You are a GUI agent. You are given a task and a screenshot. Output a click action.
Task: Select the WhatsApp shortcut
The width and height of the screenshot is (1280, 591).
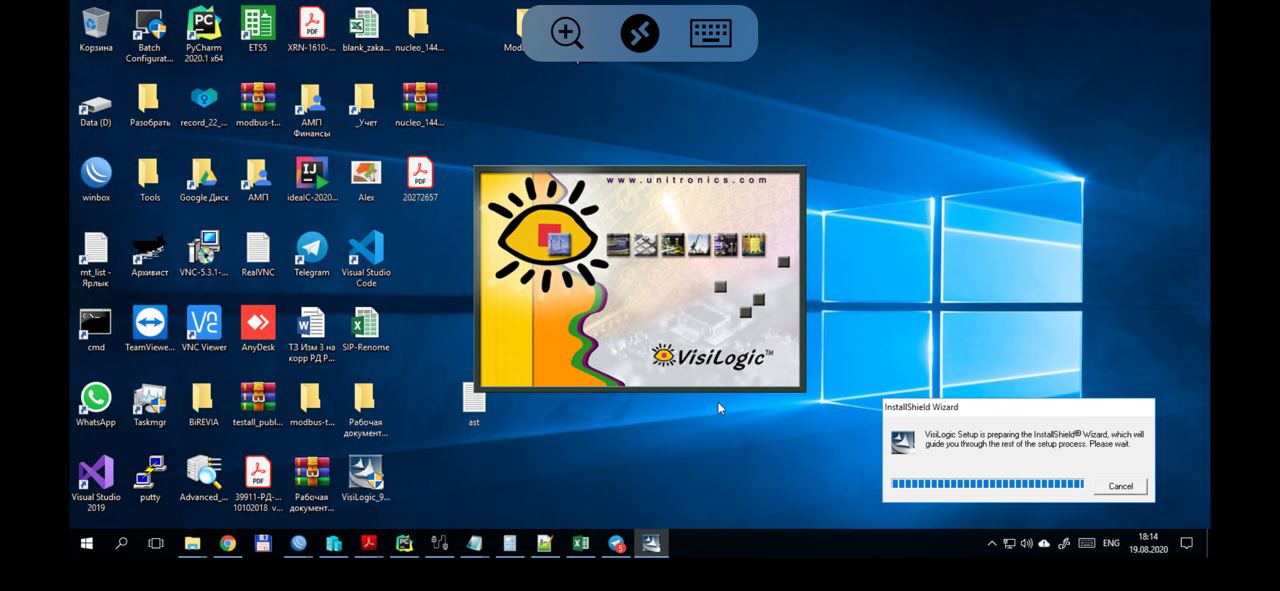click(x=96, y=404)
